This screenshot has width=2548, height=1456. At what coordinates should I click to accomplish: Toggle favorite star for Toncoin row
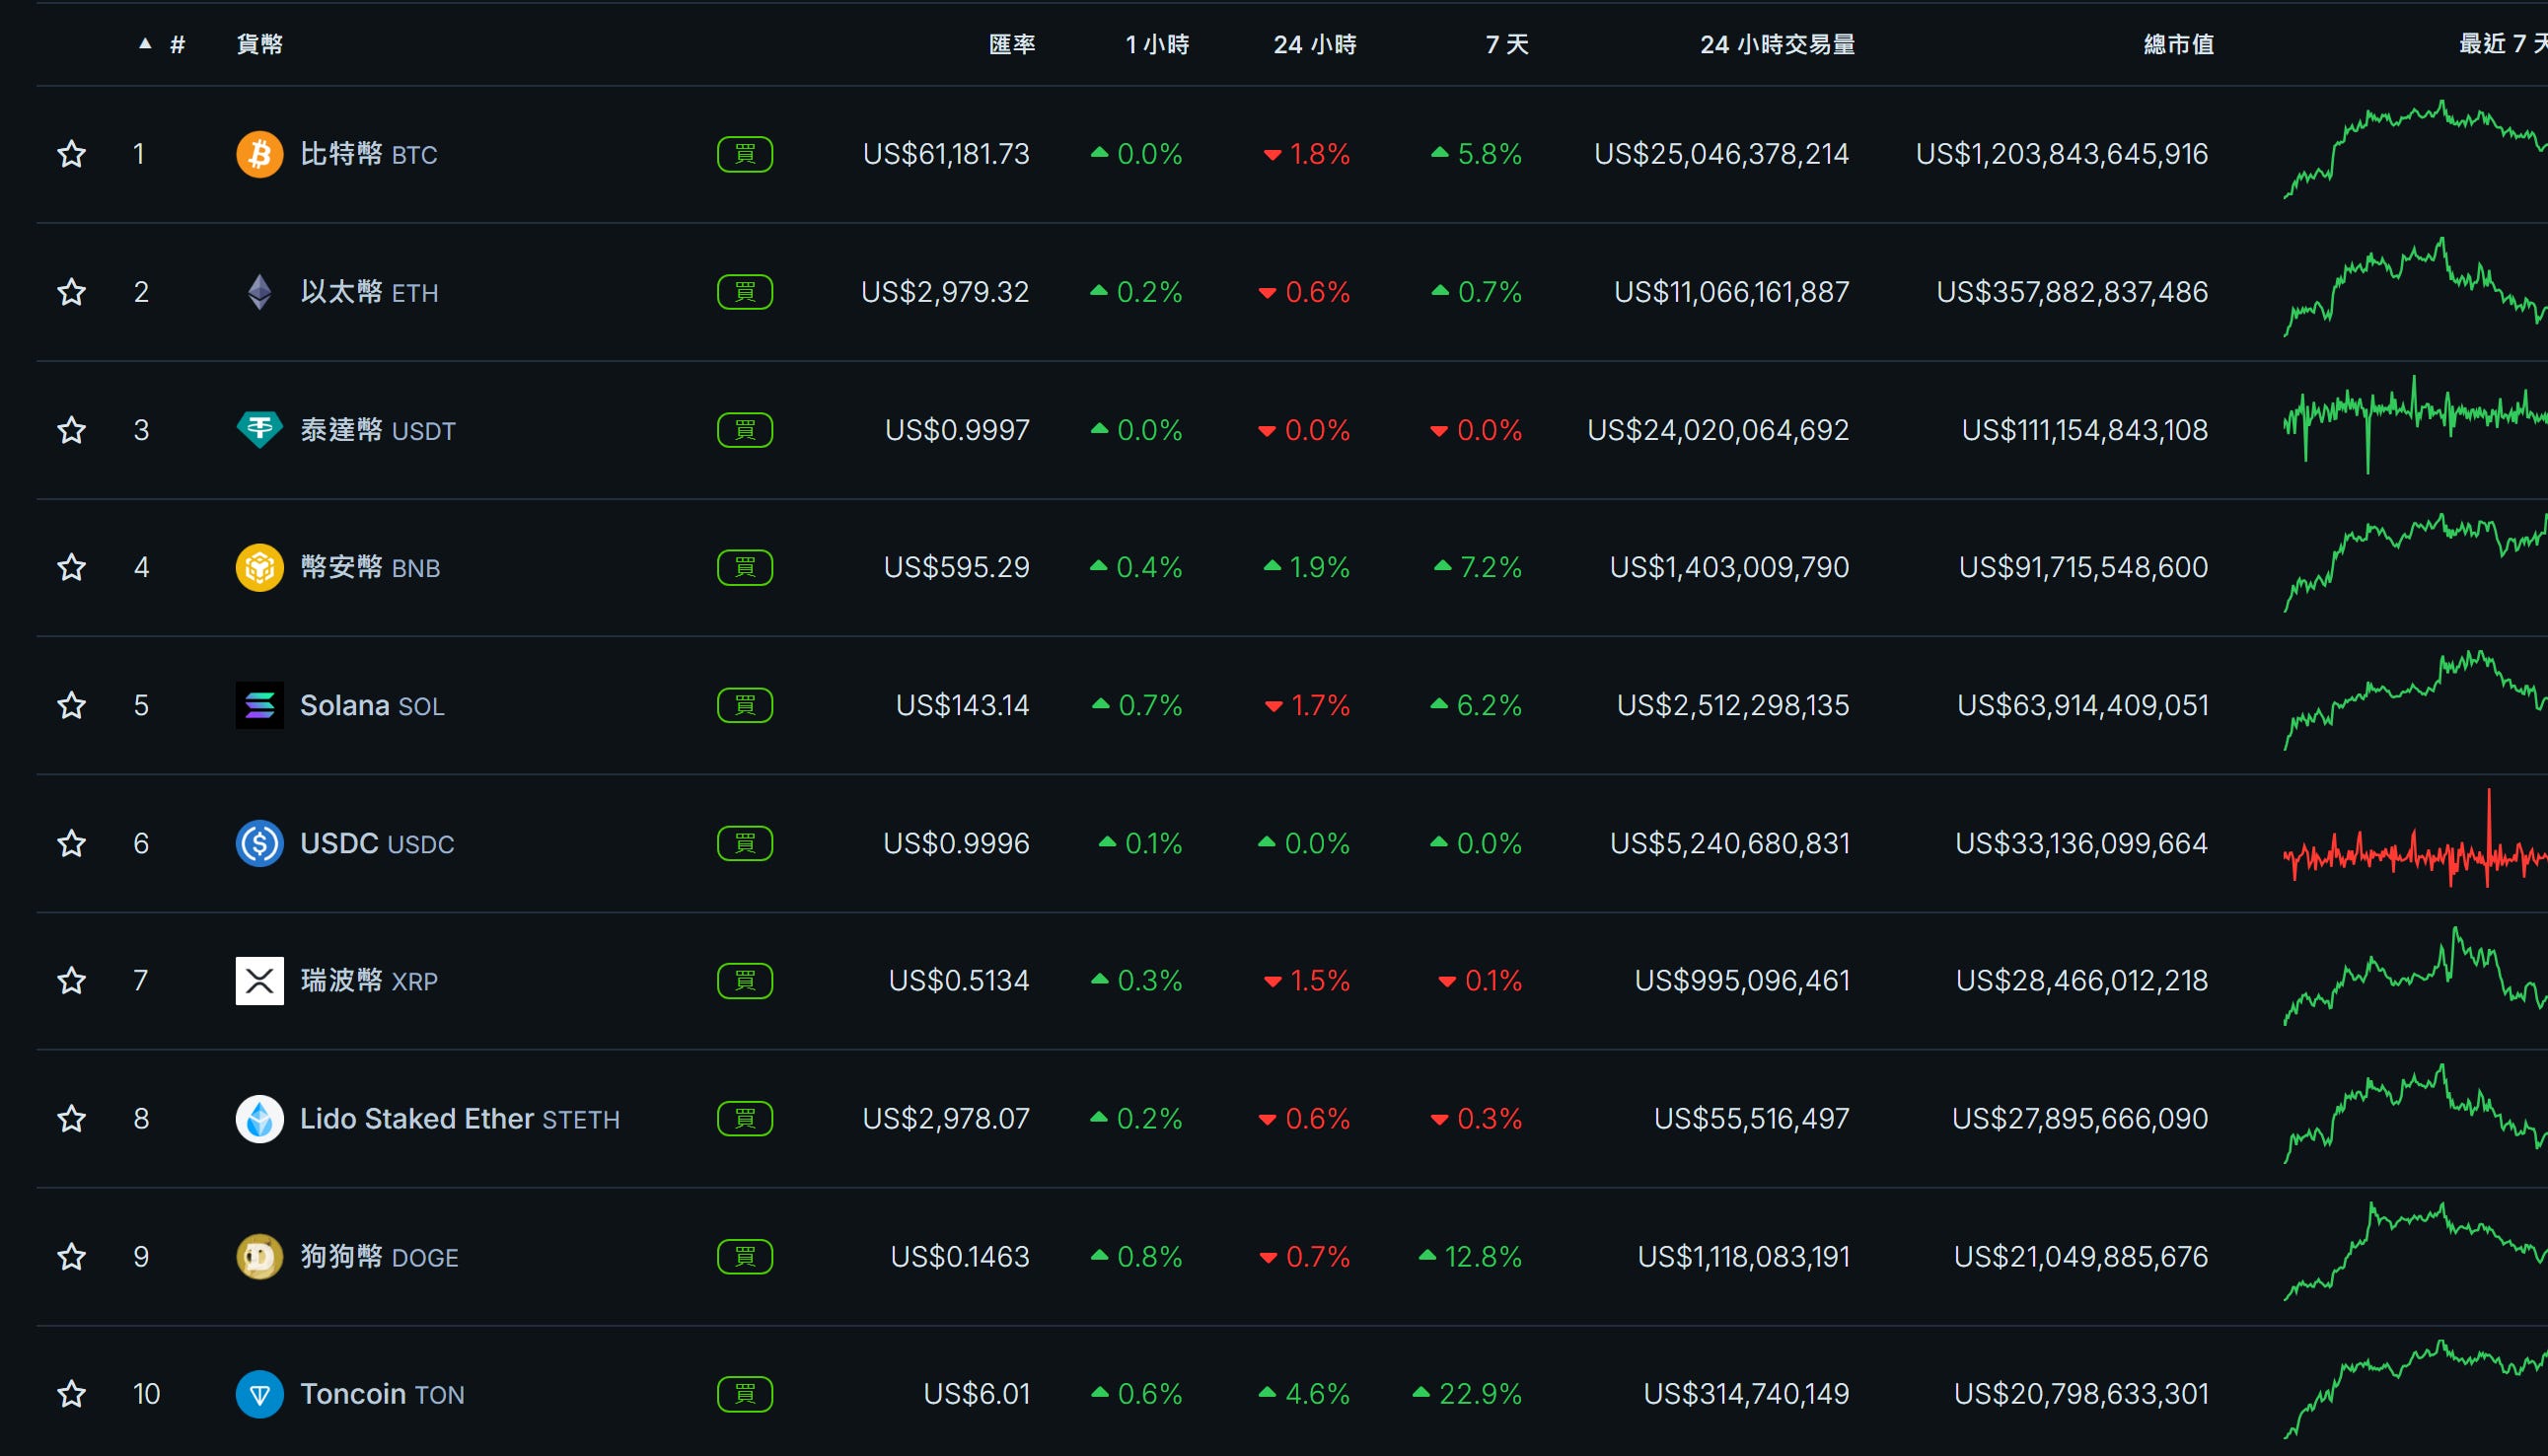71,1394
